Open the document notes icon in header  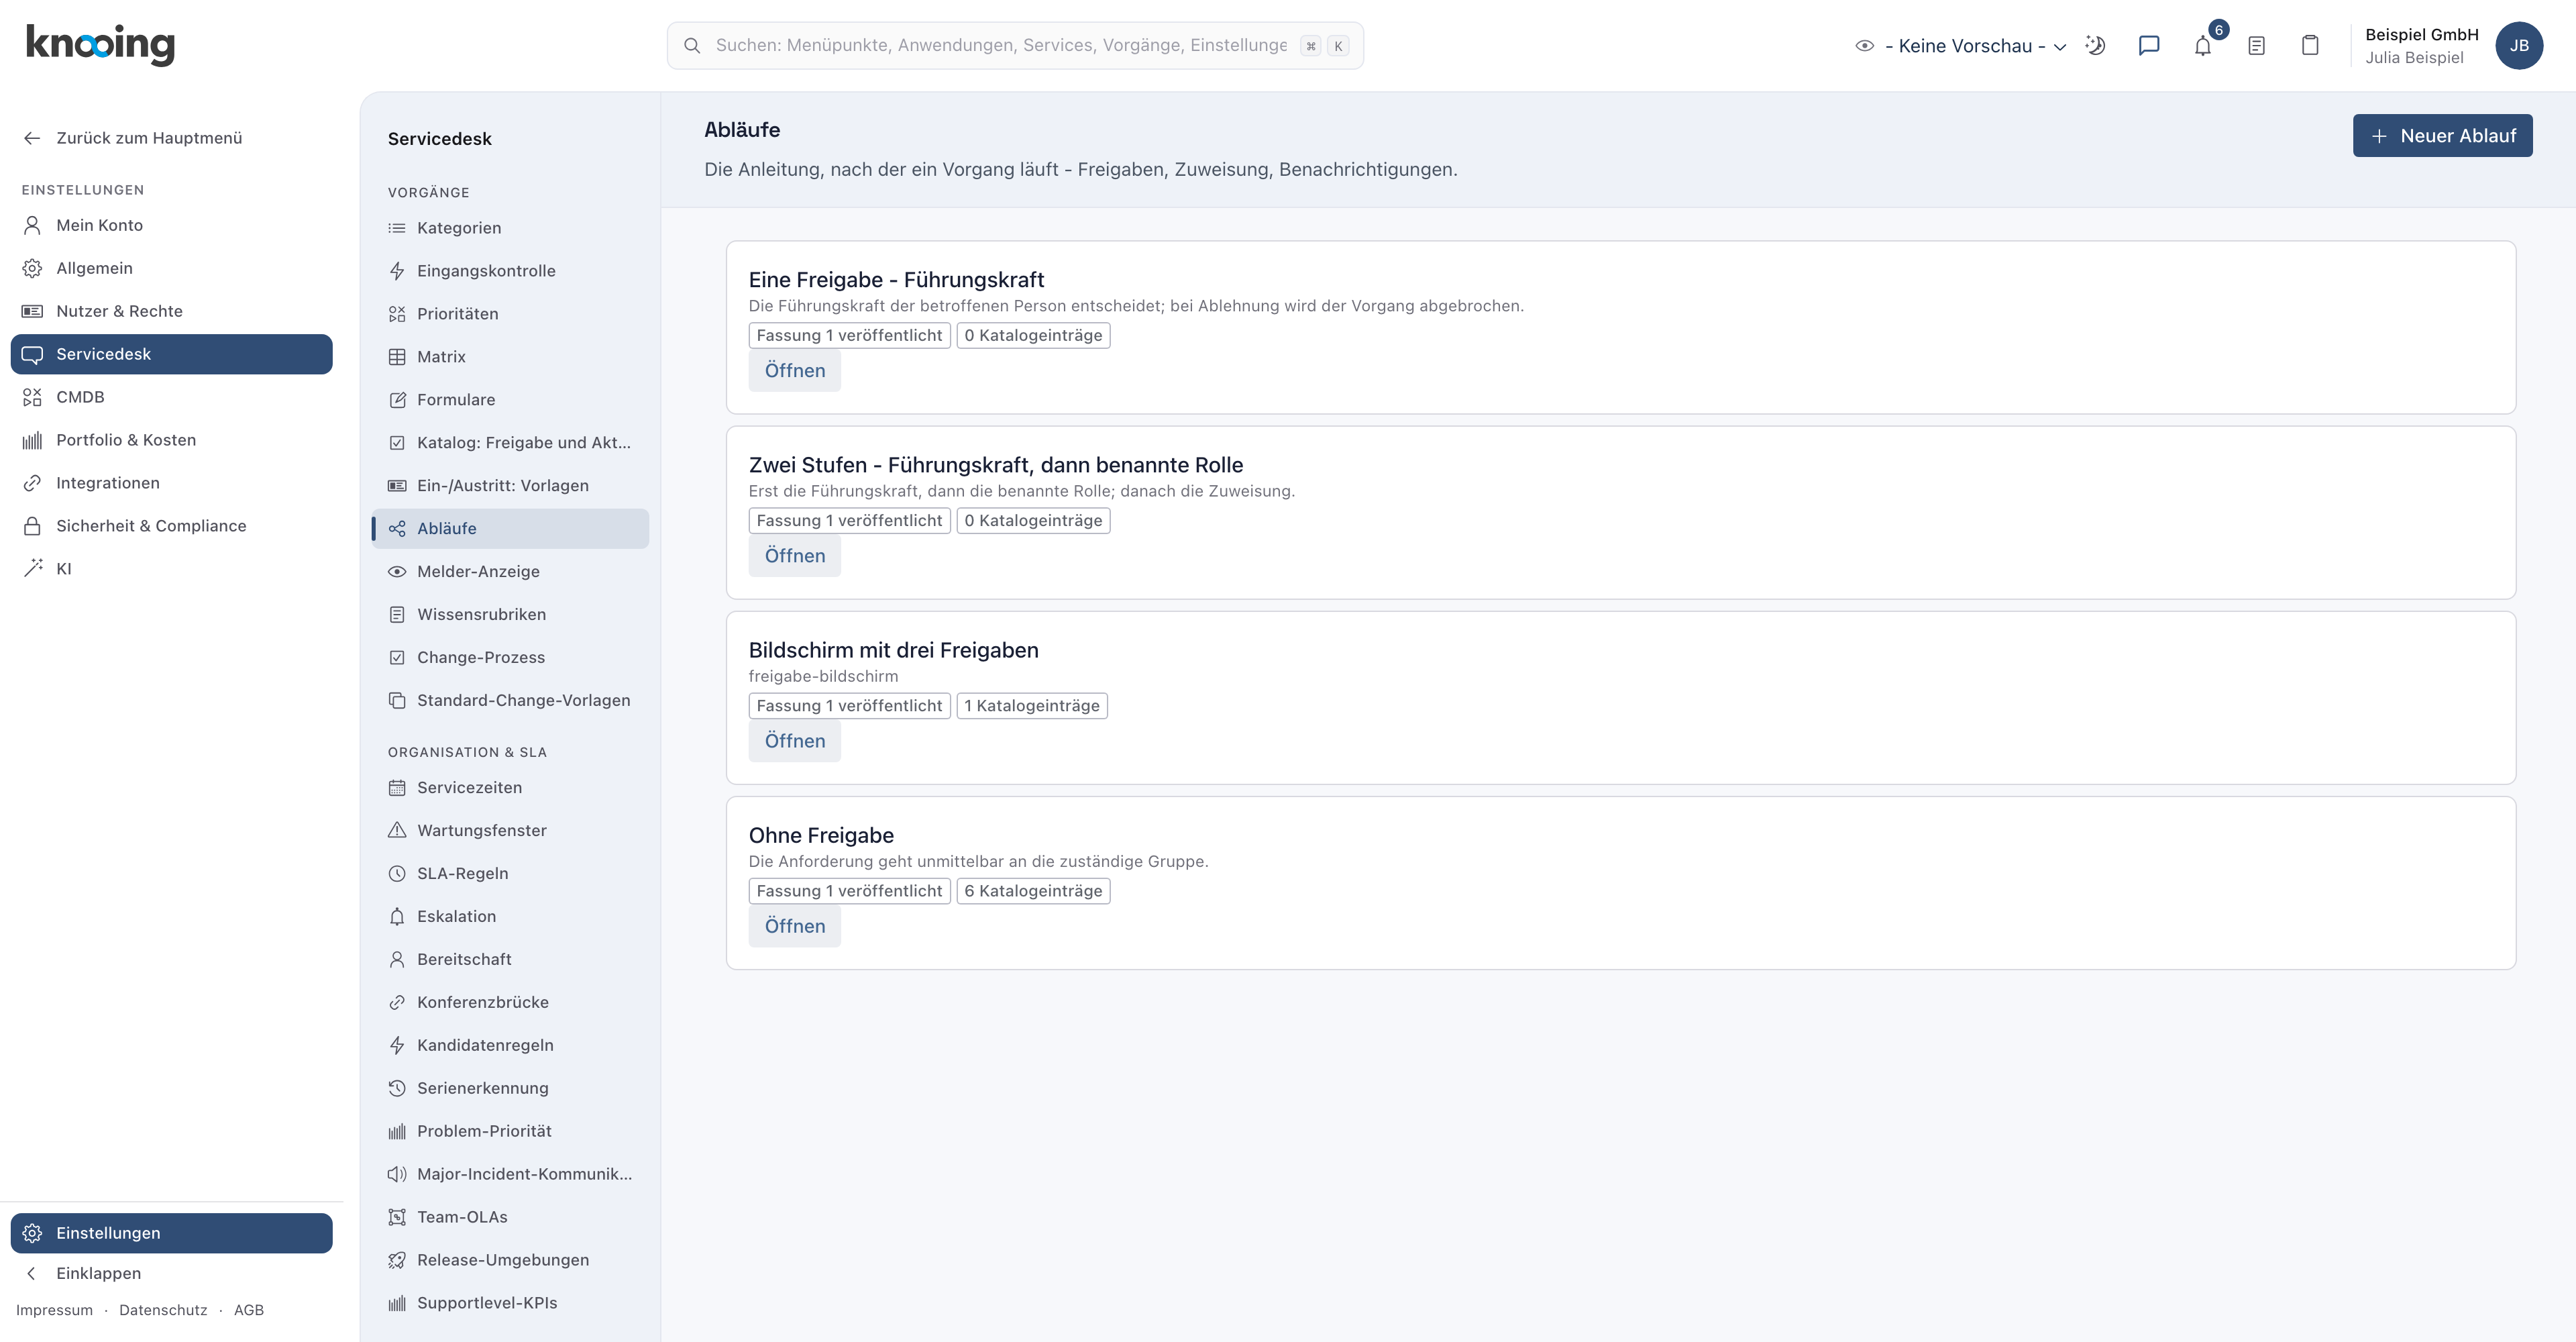[2256, 45]
